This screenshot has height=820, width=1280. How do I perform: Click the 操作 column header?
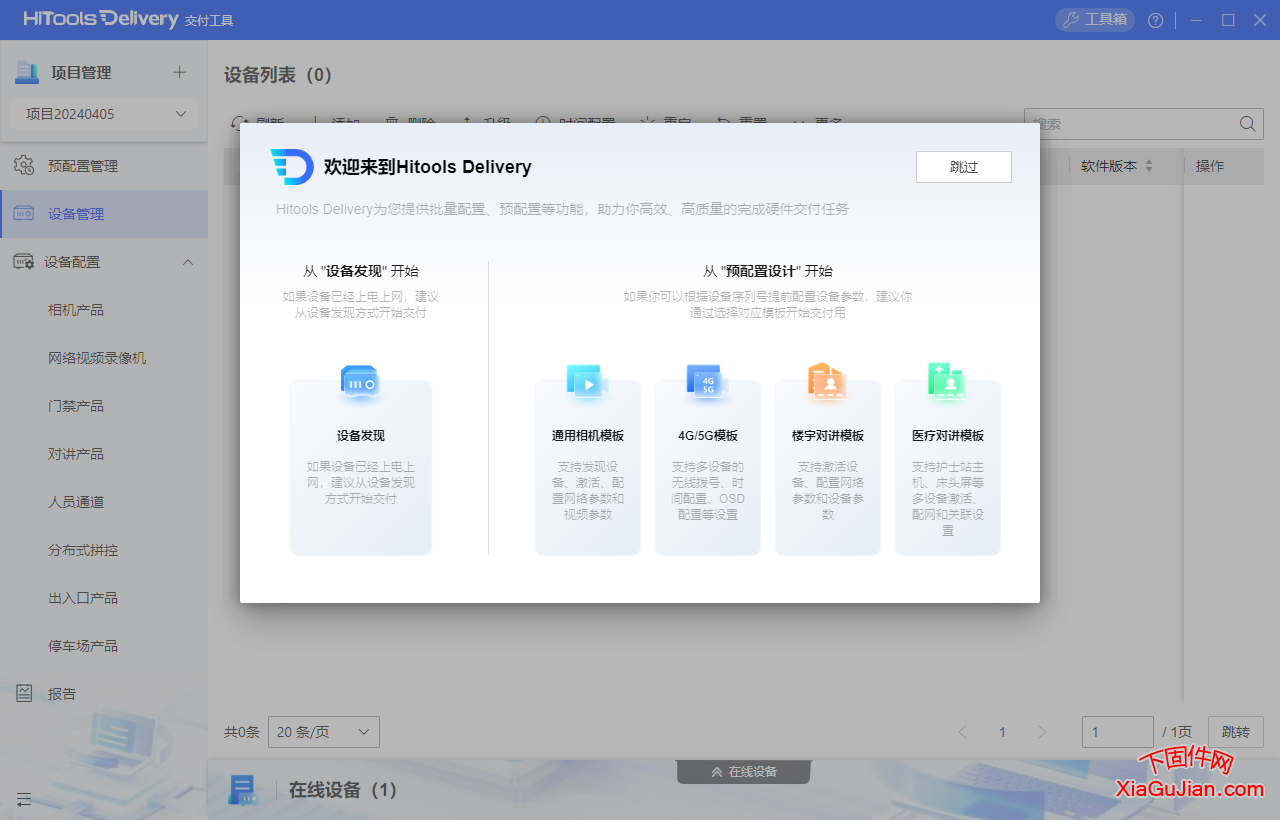click(1210, 166)
